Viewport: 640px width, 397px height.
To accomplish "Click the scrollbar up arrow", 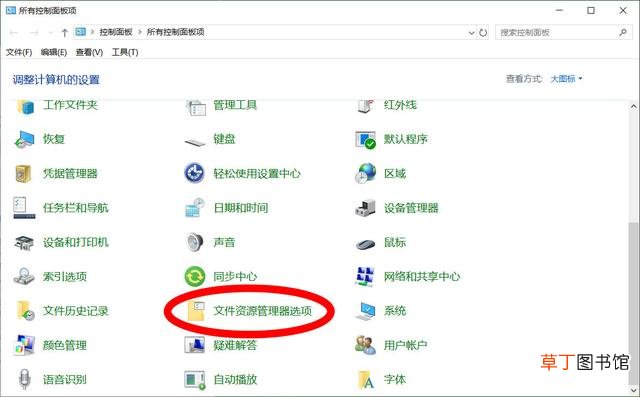I will [x=633, y=106].
